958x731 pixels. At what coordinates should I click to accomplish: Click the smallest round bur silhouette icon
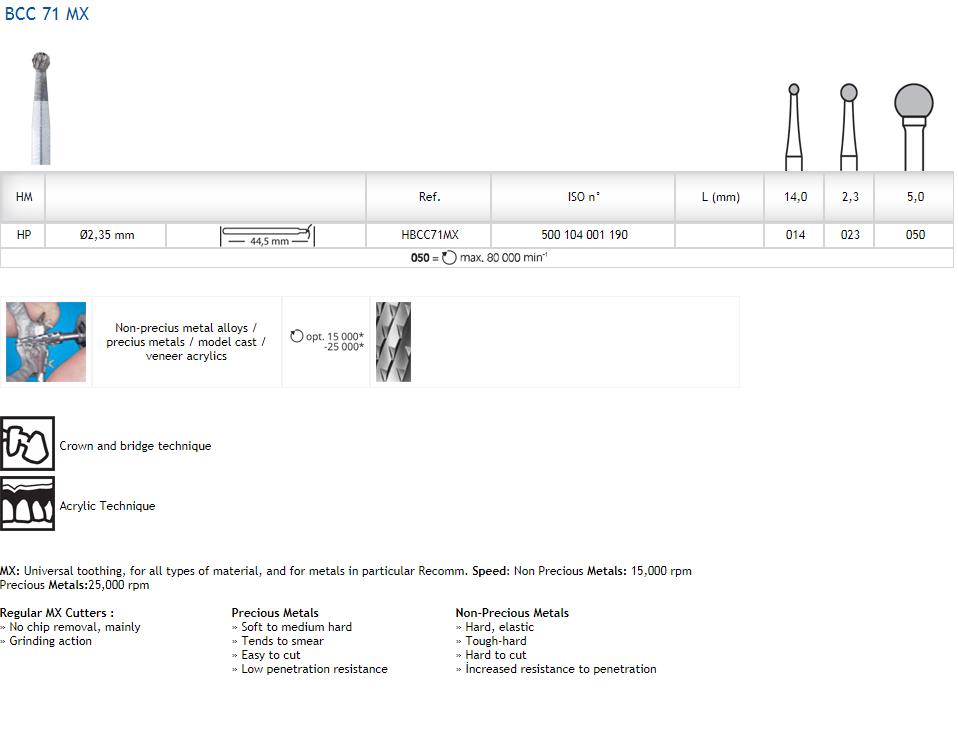793,125
